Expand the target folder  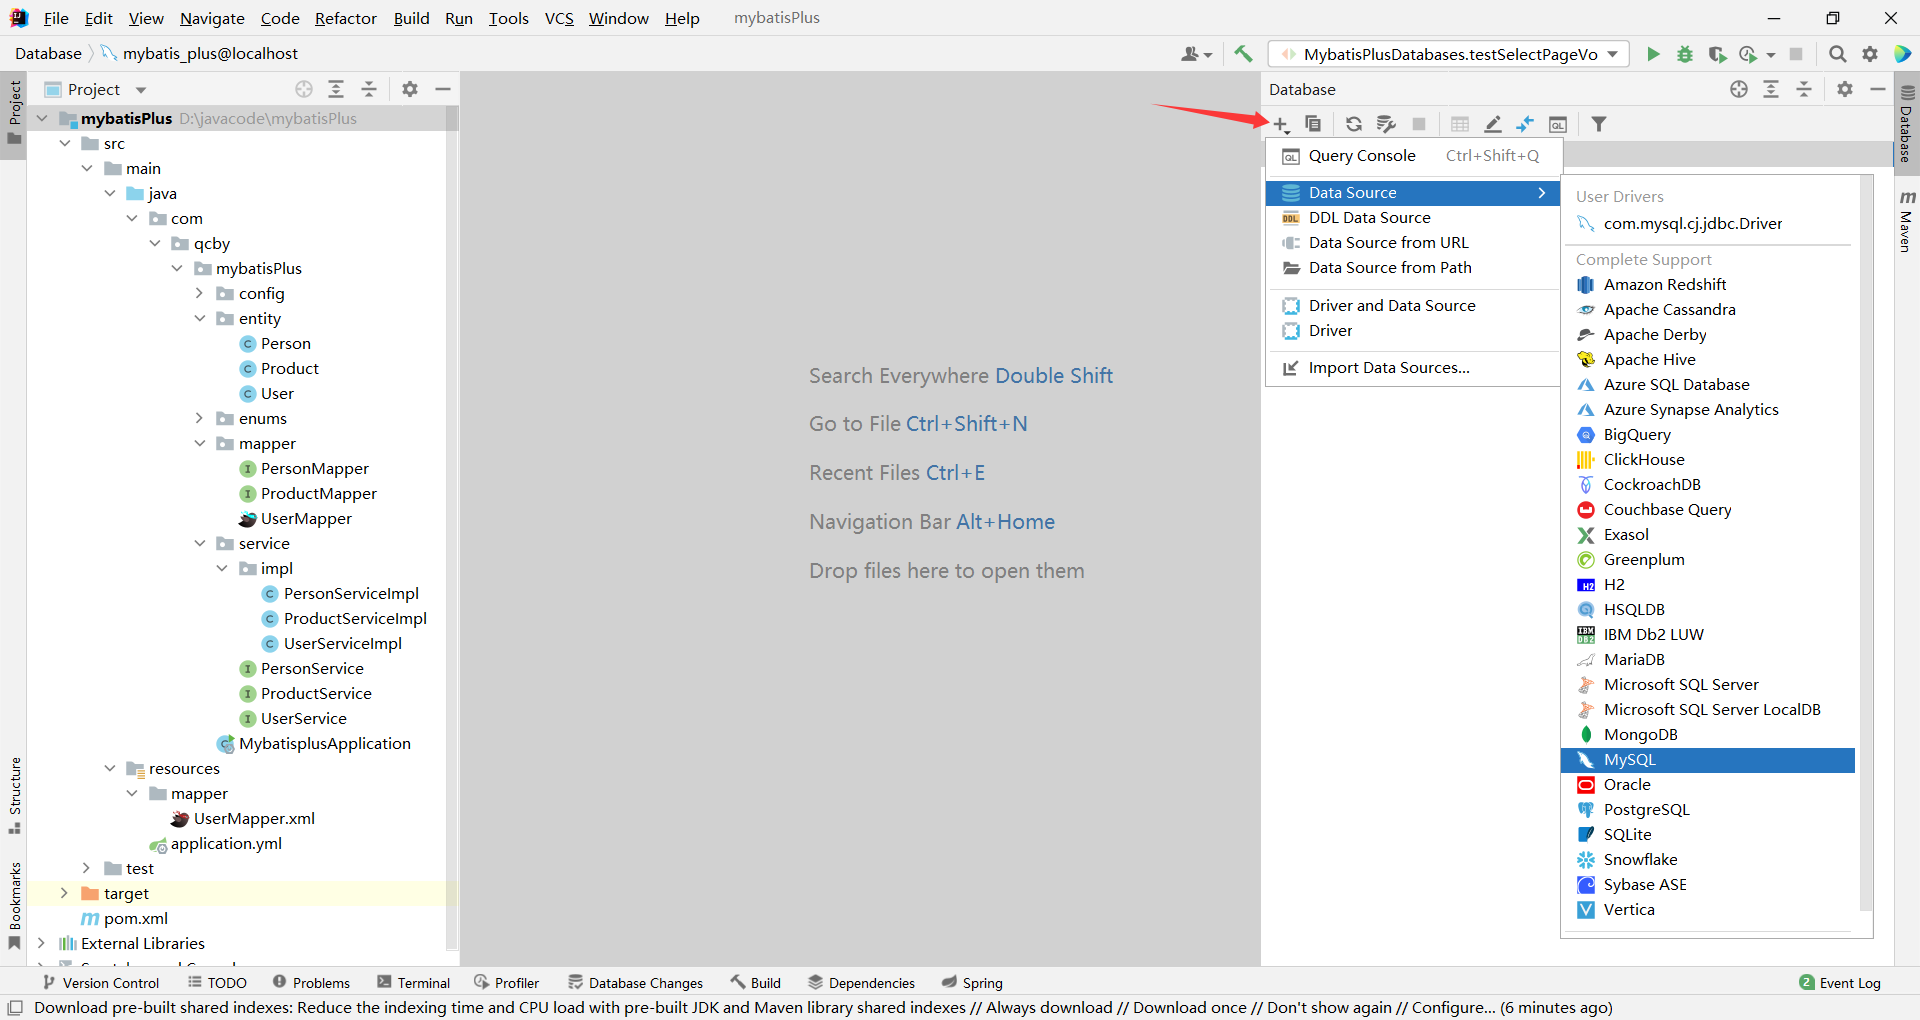pyautogui.click(x=64, y=893)
